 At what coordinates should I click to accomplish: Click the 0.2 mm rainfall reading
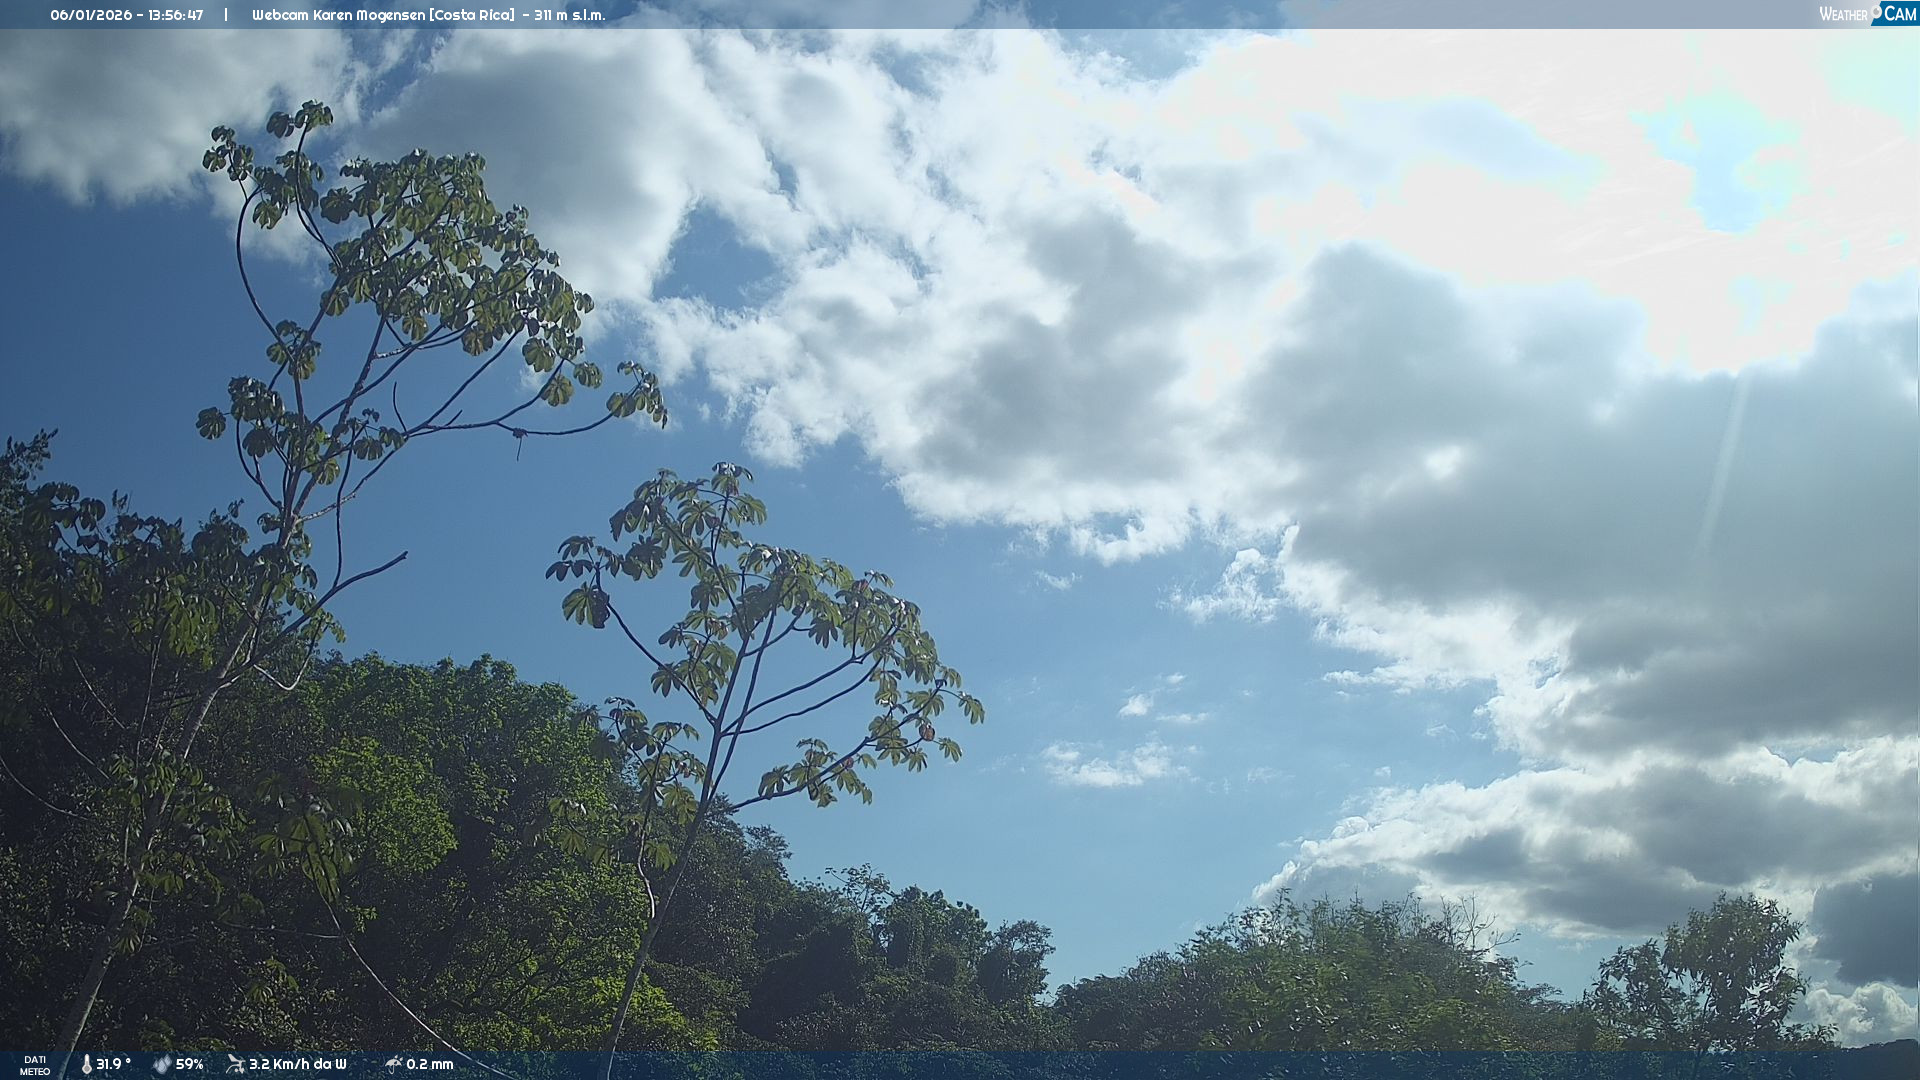429,1064
